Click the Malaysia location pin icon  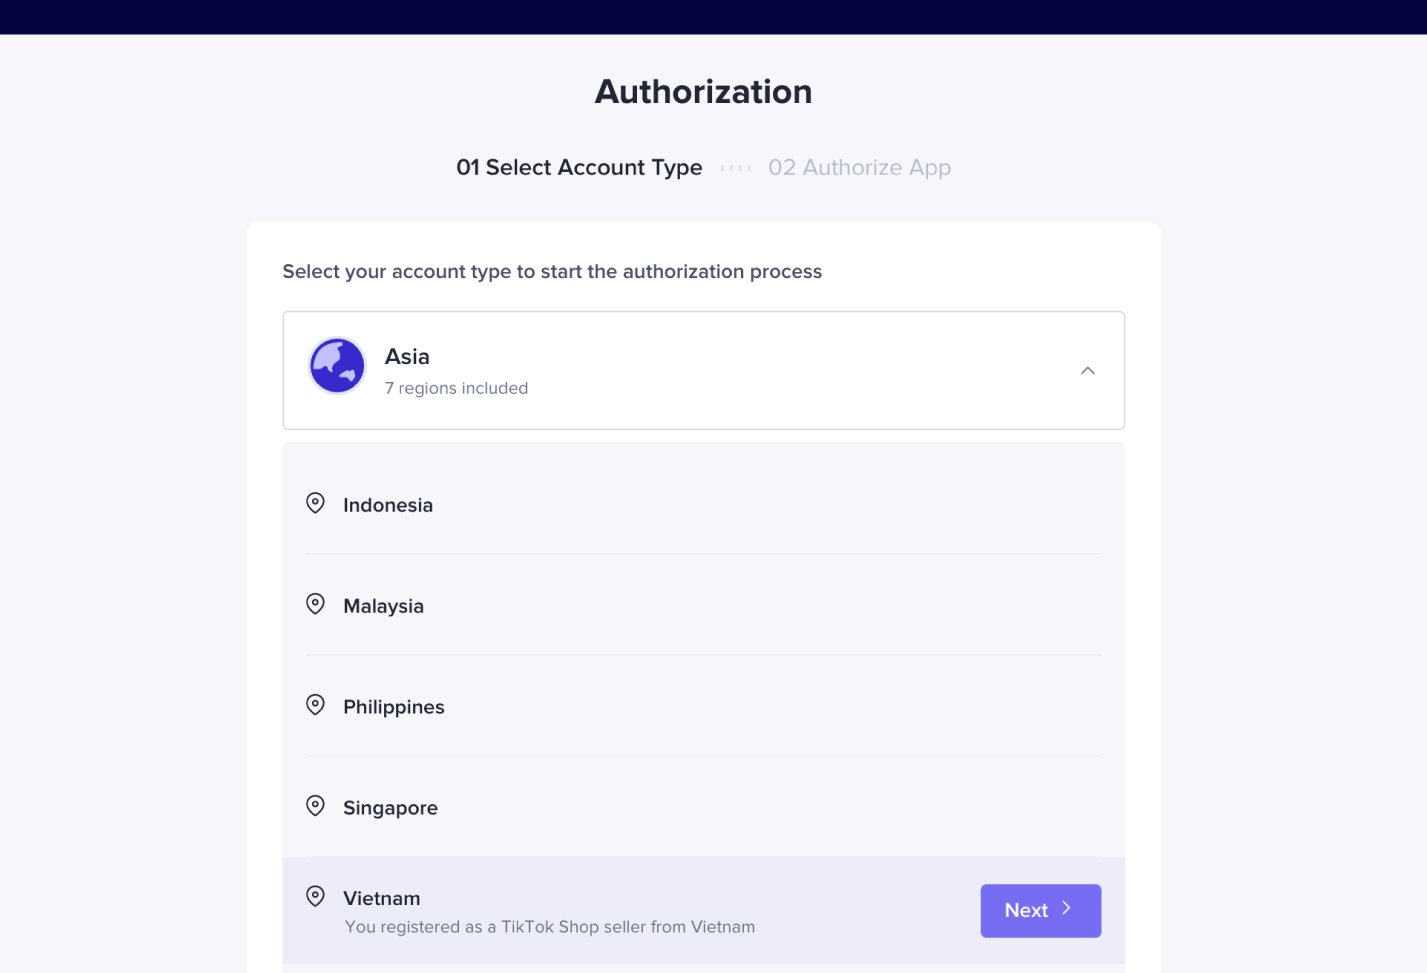(315, 604)
